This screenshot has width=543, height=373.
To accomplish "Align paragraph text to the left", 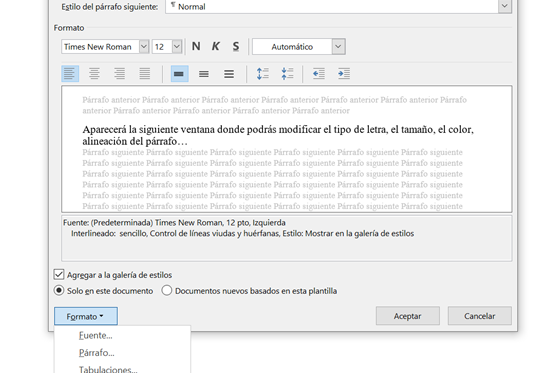I will coord(70,73).
